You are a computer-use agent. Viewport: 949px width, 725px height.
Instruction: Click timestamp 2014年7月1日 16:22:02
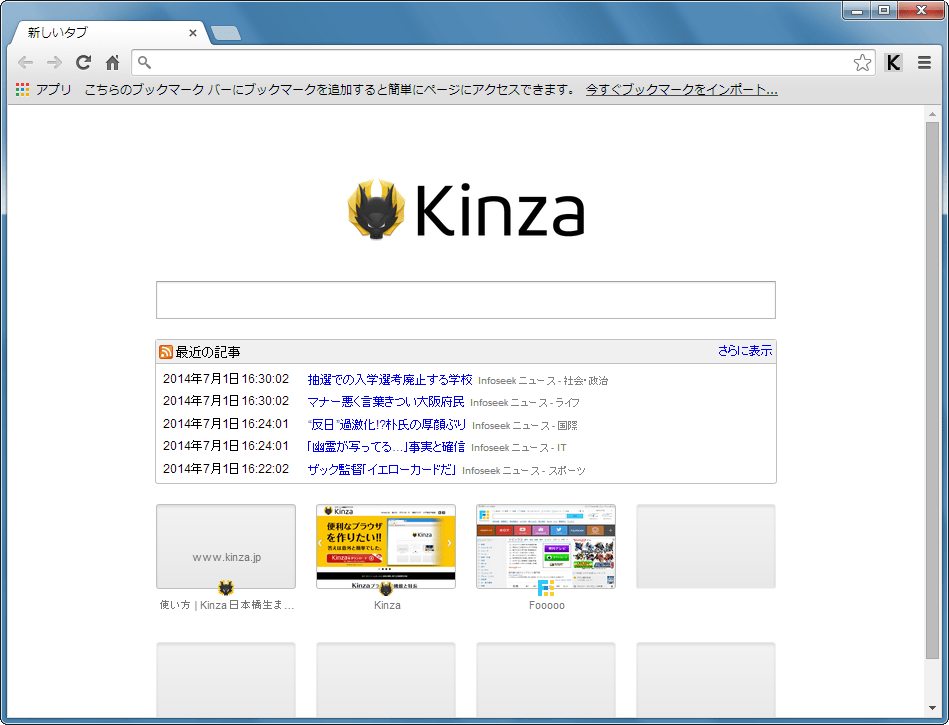tap(226, 469)
